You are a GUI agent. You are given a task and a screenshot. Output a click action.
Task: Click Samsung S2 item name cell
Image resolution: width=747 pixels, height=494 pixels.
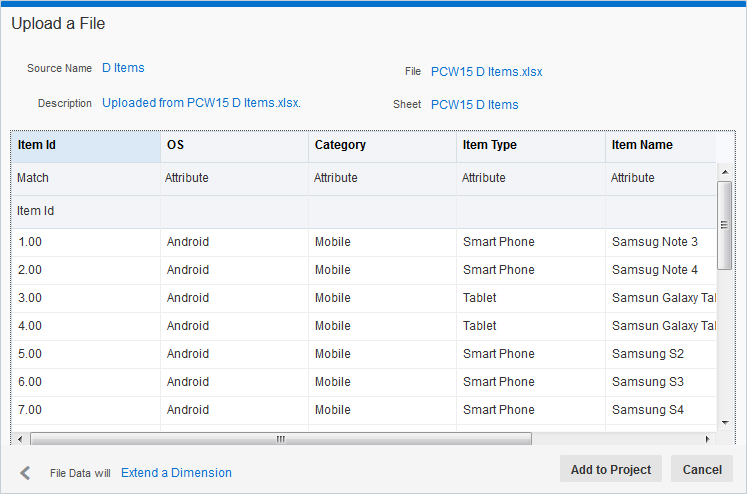(x=661, y=354)
